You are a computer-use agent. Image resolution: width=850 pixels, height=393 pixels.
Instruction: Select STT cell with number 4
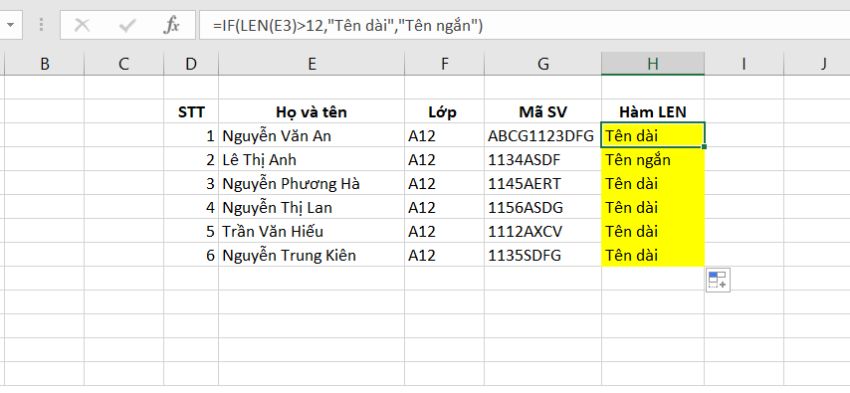coord(191,207)
